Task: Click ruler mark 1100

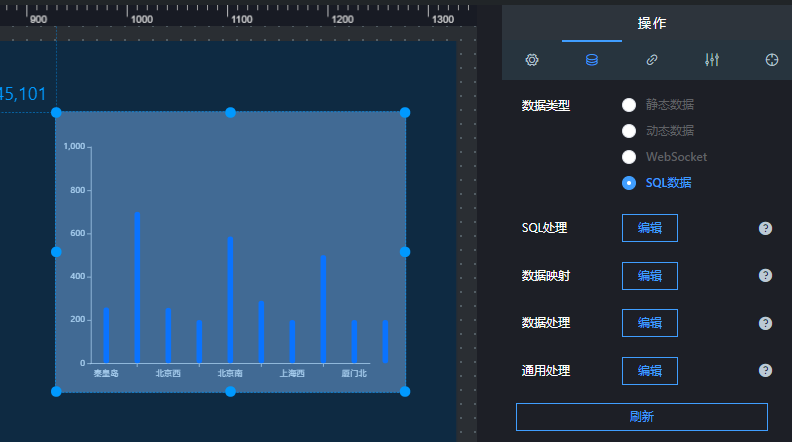Action: (241, 19)
